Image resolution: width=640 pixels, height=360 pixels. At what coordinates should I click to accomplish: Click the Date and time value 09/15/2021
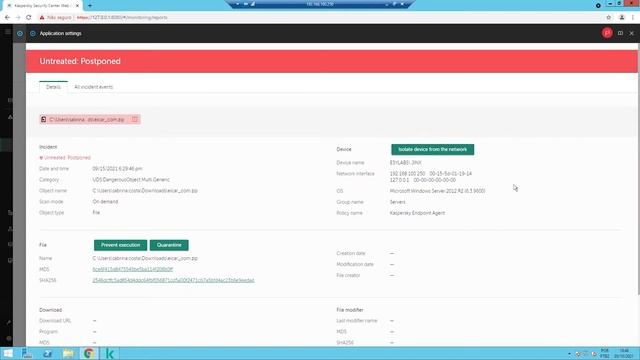(117, 169)
